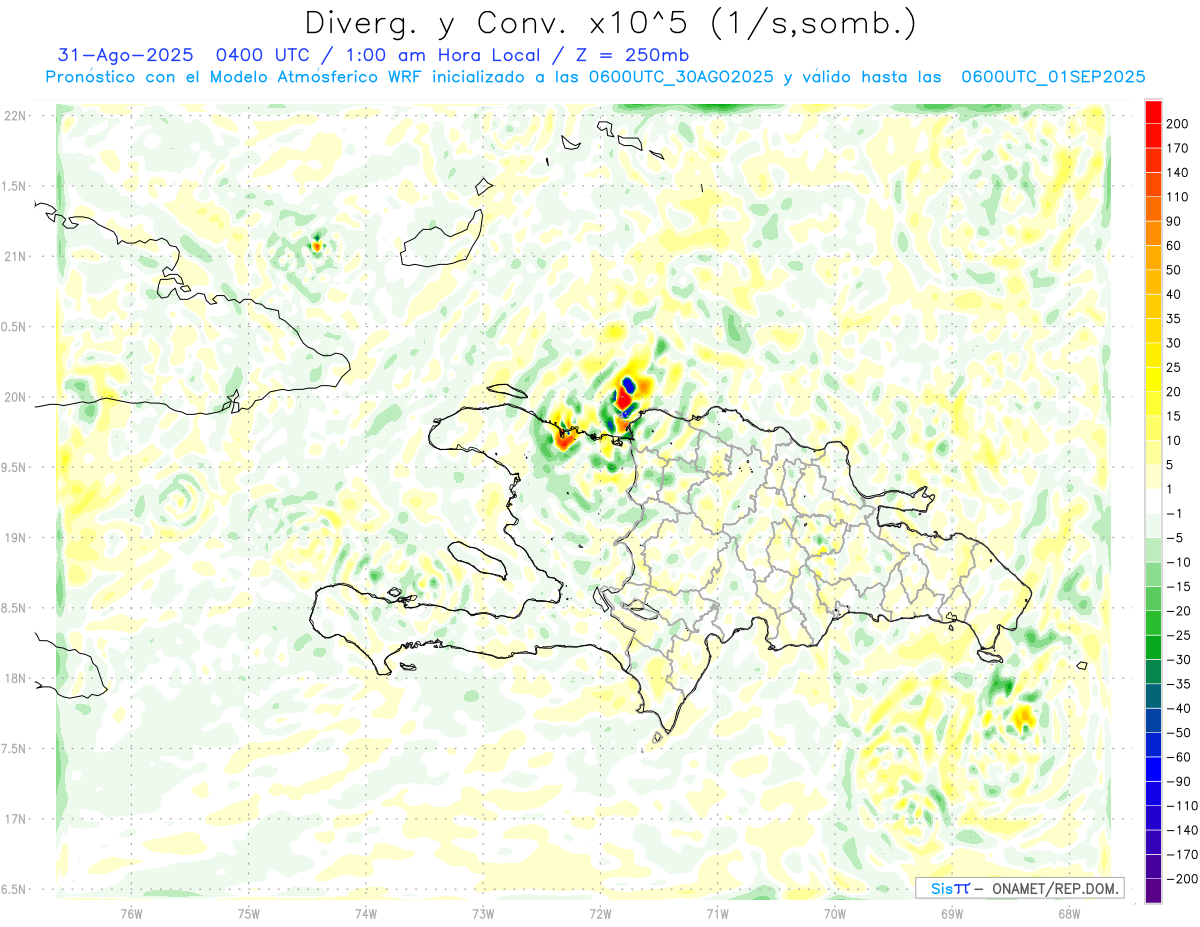The height and width of the screenshot is (927, 1200).
Task: Click the '-25' colorbar value
Action: click(x=1178, y=635)
